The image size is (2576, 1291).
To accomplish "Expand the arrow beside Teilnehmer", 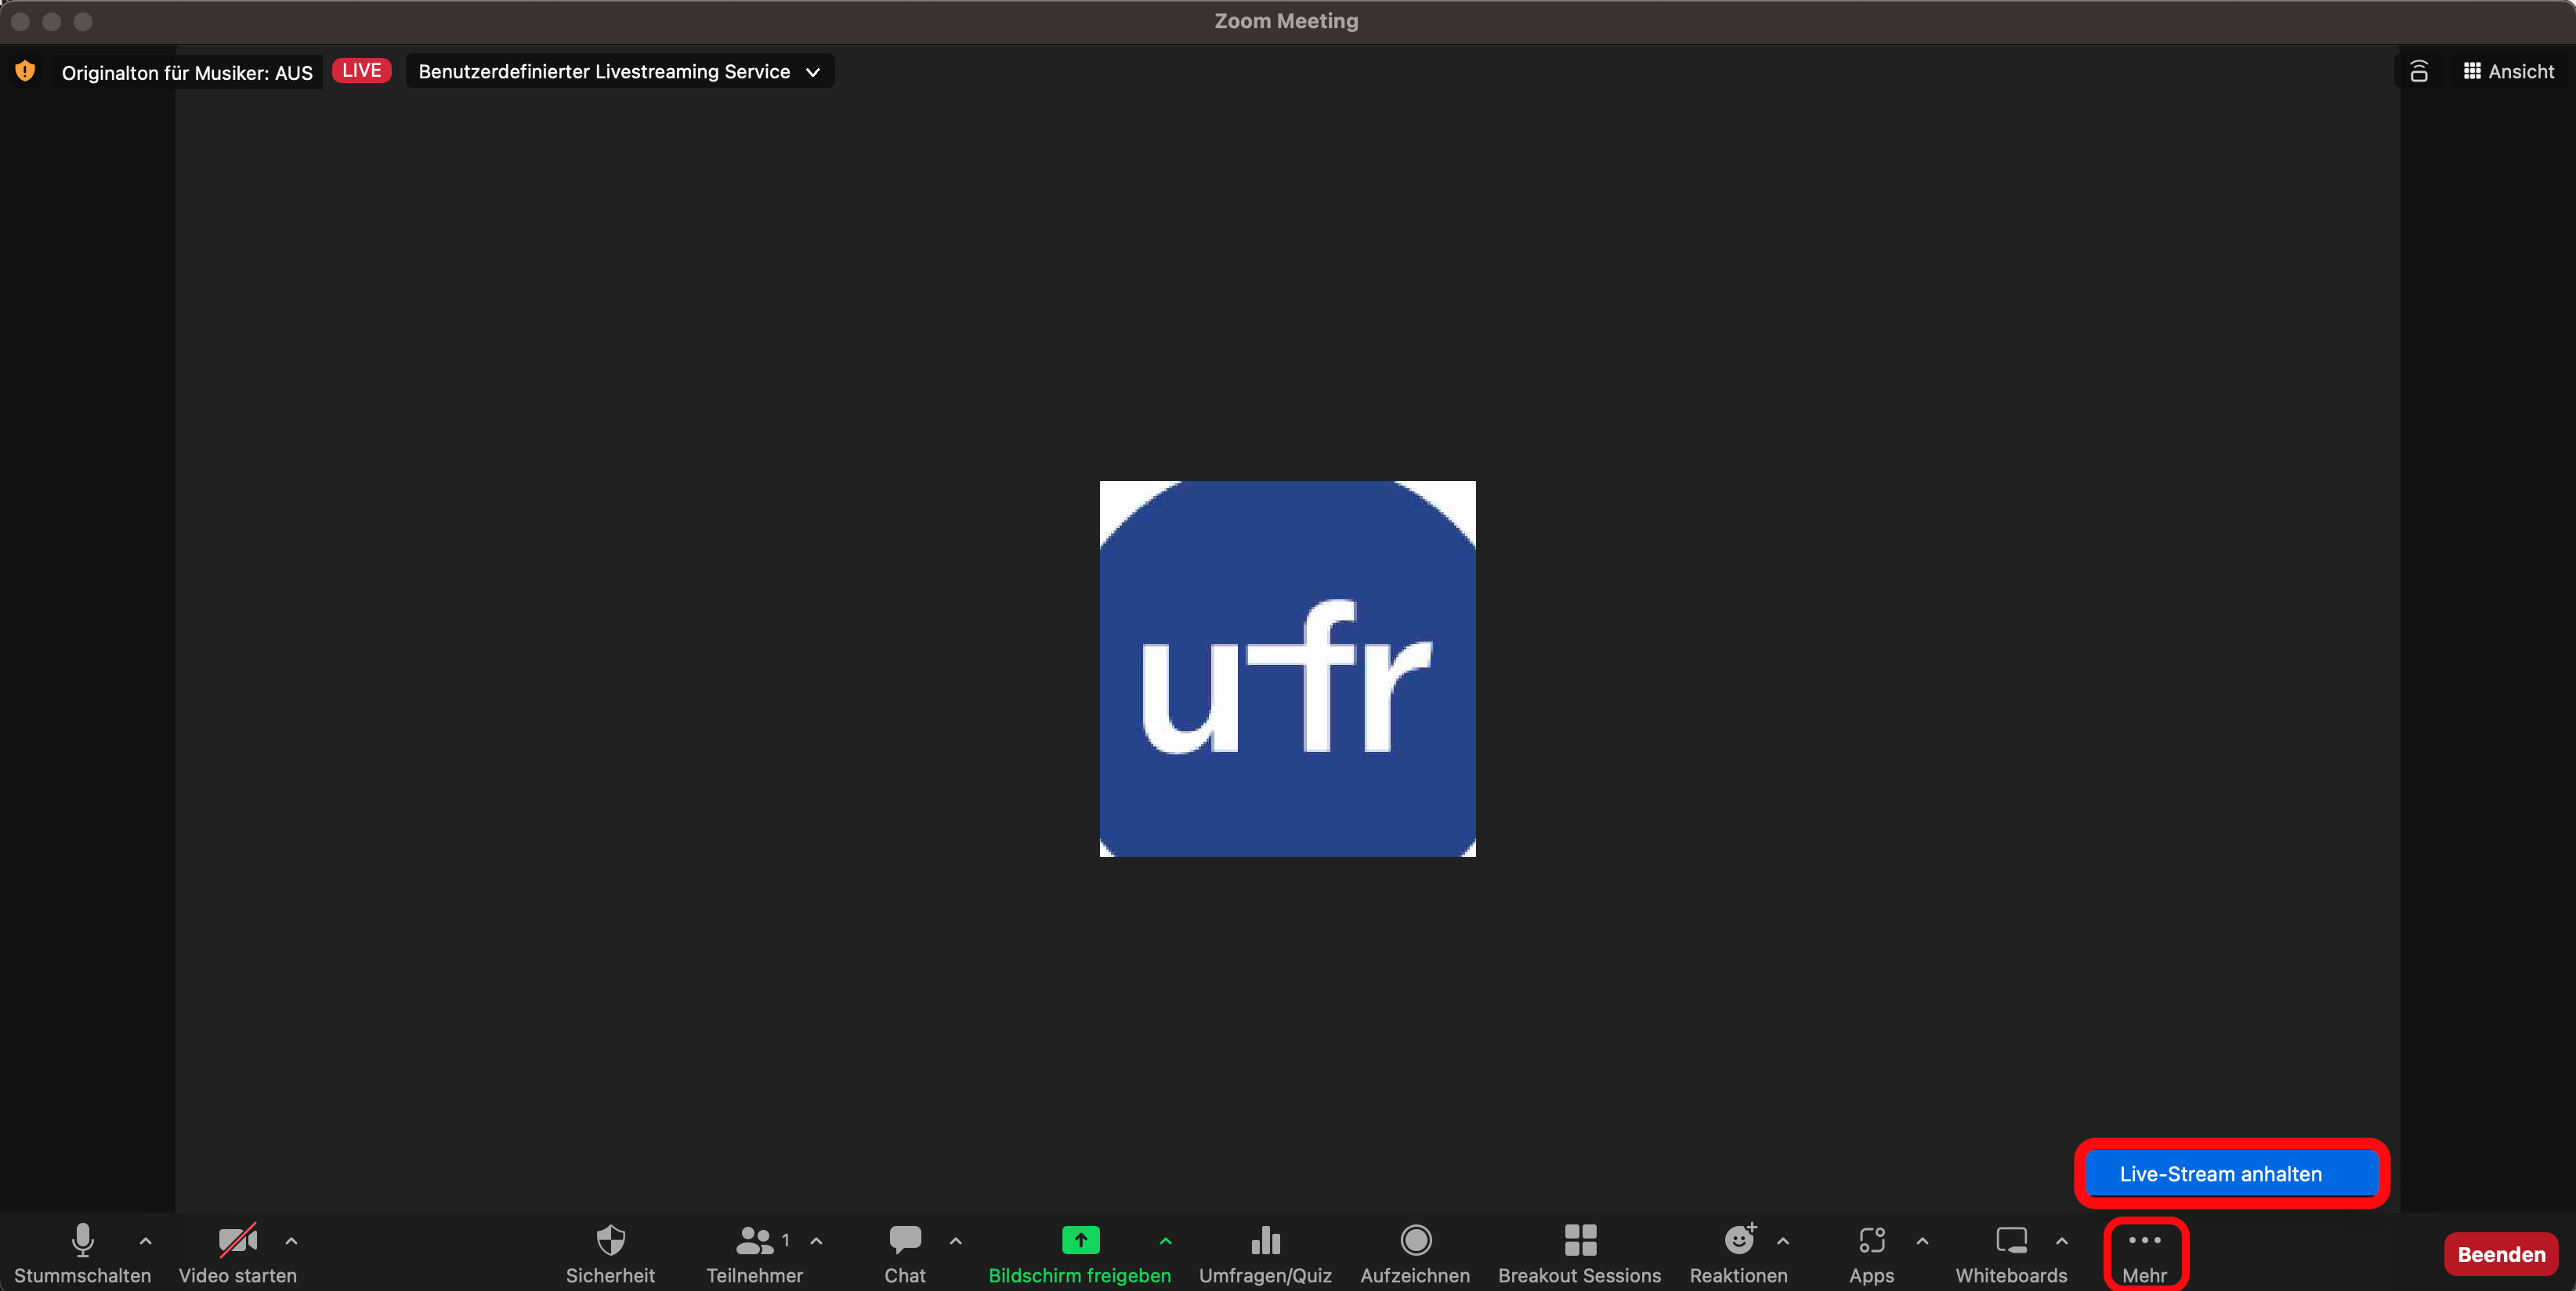I will click(x=816, y=1241).
